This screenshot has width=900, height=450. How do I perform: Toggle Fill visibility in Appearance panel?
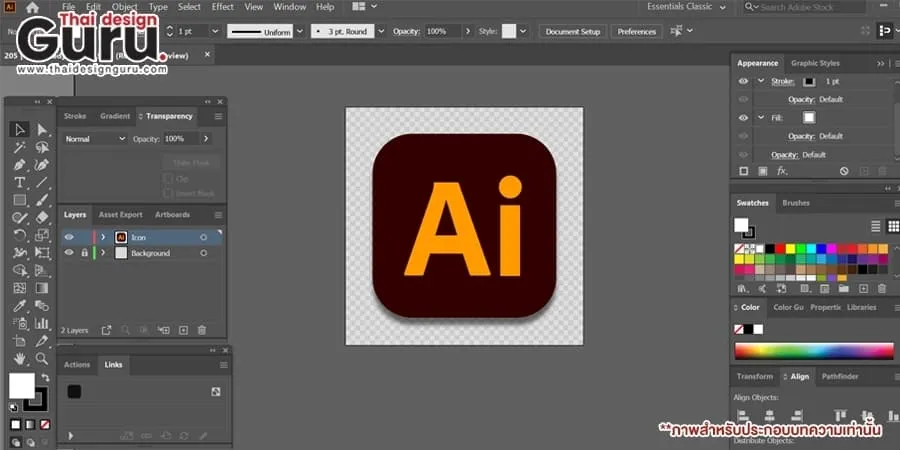743,118
